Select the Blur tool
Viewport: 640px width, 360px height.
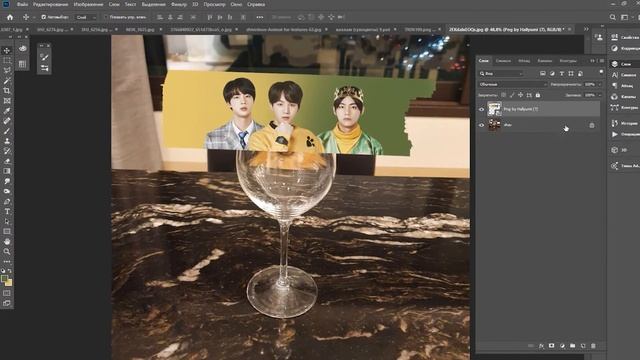(x=7, y=181)
